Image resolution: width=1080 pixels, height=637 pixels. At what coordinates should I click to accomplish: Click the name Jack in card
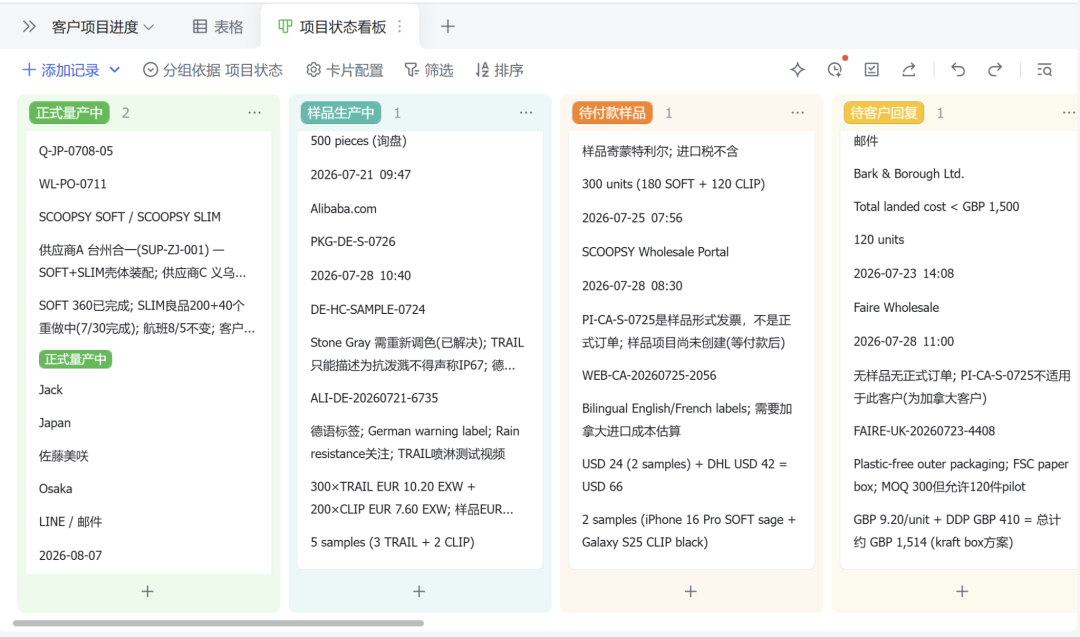pos(50,390)
